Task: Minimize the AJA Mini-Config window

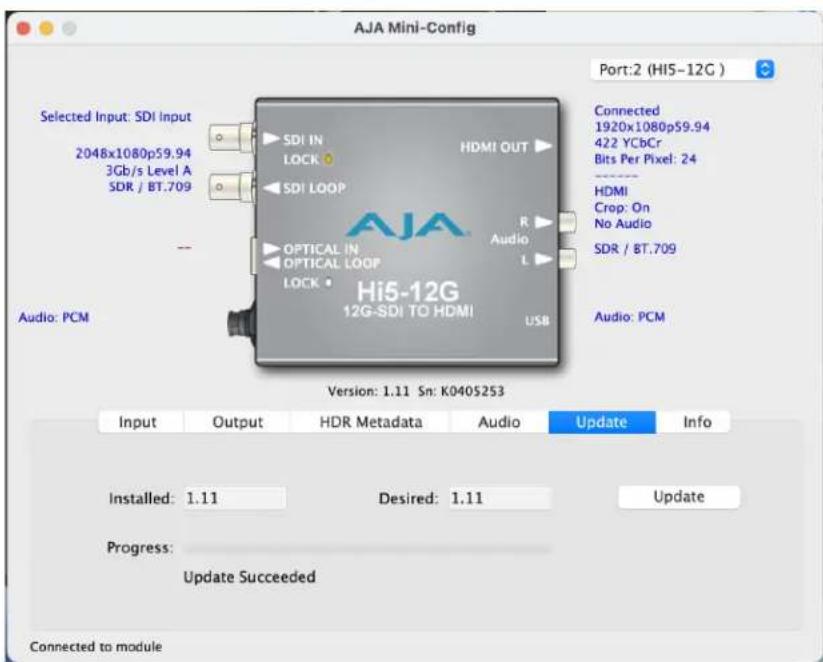Action: pos(46,28)
